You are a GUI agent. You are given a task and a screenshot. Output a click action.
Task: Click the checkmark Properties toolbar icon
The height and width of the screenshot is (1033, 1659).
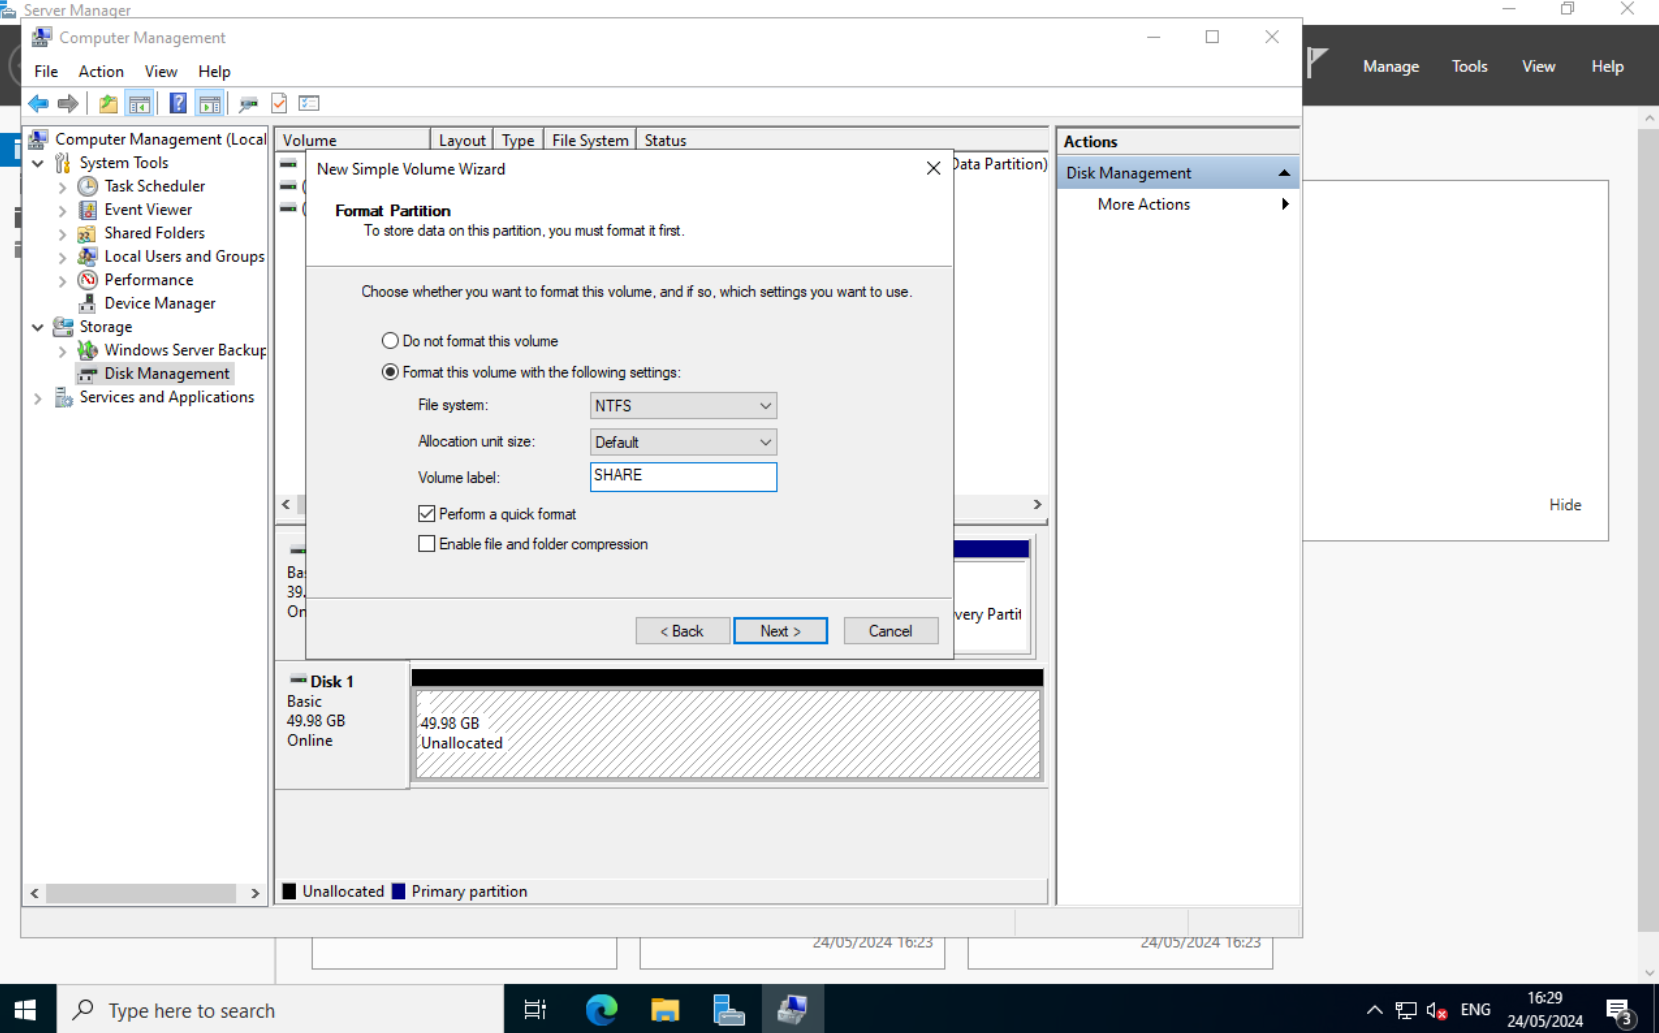pyautogui.click(x=279, y=103)
